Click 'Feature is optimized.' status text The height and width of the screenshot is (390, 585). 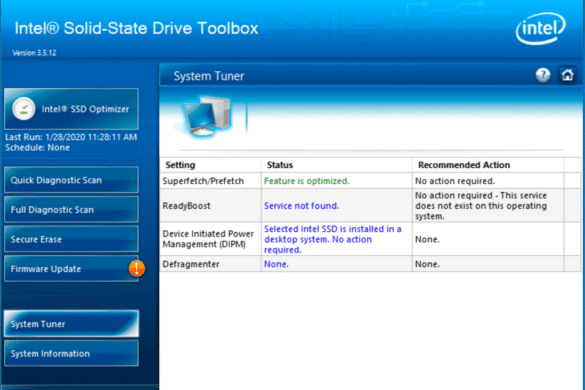click(x=307, y=181)
